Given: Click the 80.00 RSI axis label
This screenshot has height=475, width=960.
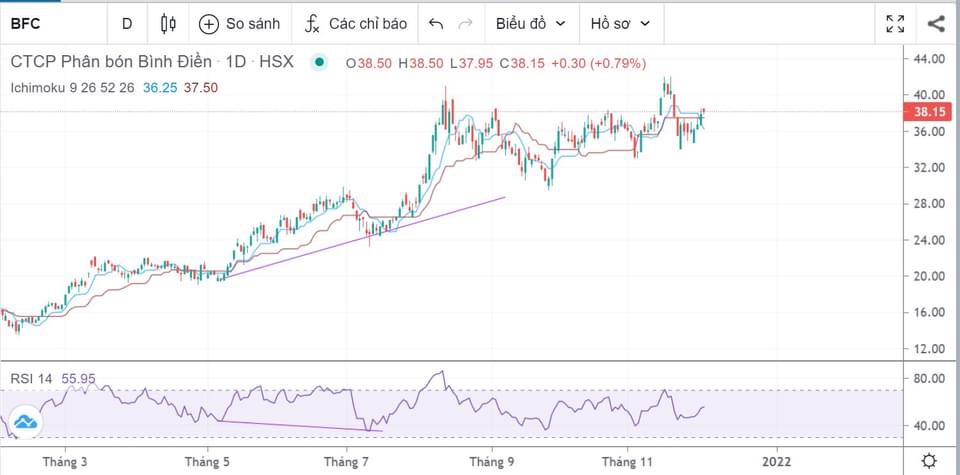Looking at the screenshot, I should (x=930, y=379).
